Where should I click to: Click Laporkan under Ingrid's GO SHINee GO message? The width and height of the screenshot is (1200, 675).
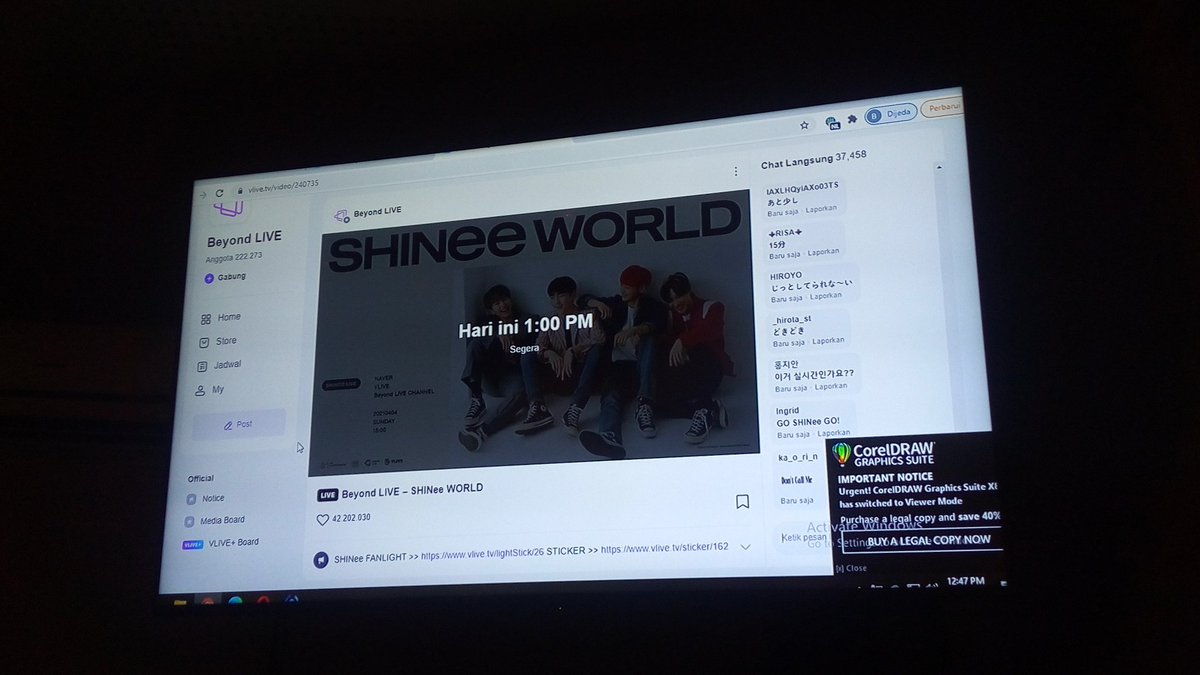click(833, 432)
